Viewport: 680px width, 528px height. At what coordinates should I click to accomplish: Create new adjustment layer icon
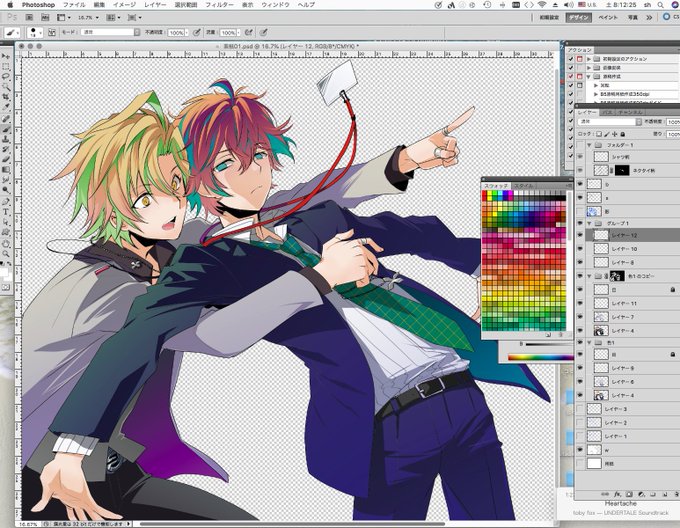coord(641,494)
